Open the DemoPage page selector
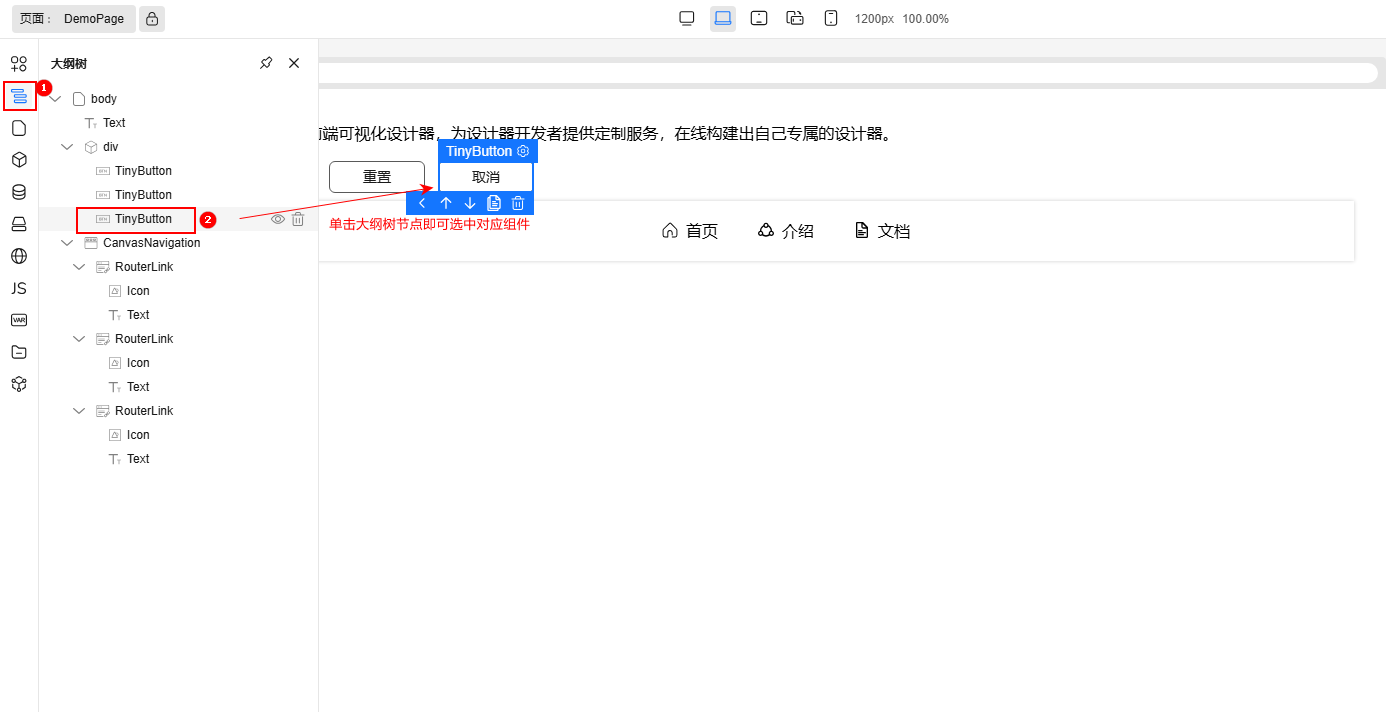Image resolution: width=1386 pixels, height=712 pixels. pyautogui.click(x=72, y=18)
